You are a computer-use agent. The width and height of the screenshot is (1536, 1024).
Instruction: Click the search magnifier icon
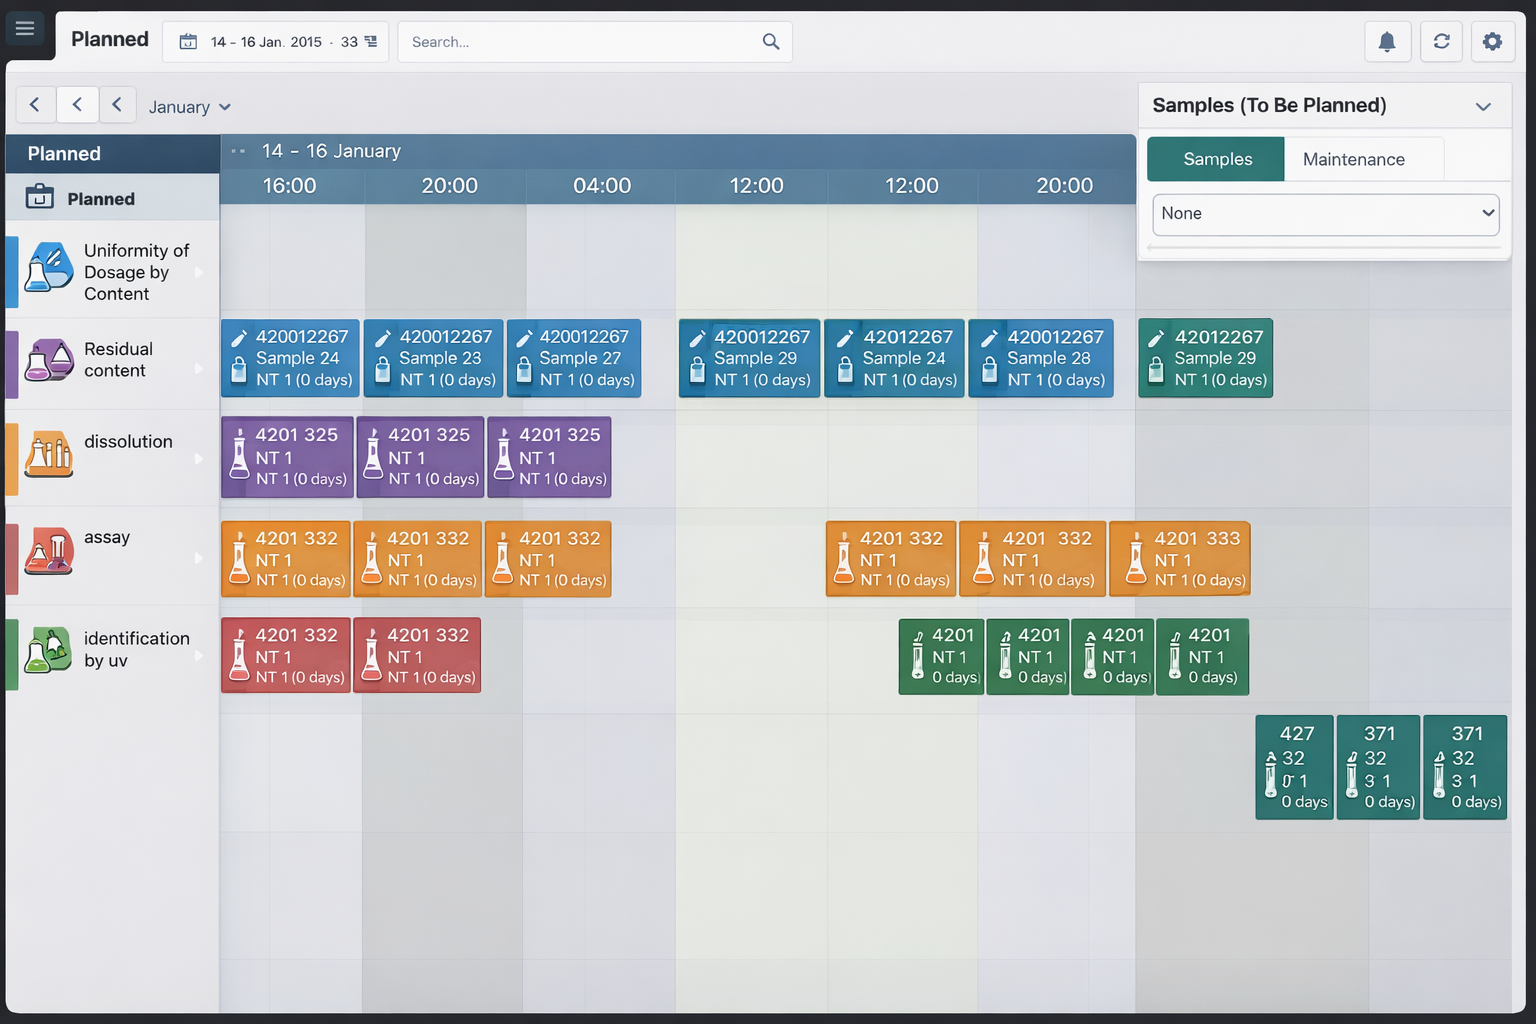click(x=770, y=42)
